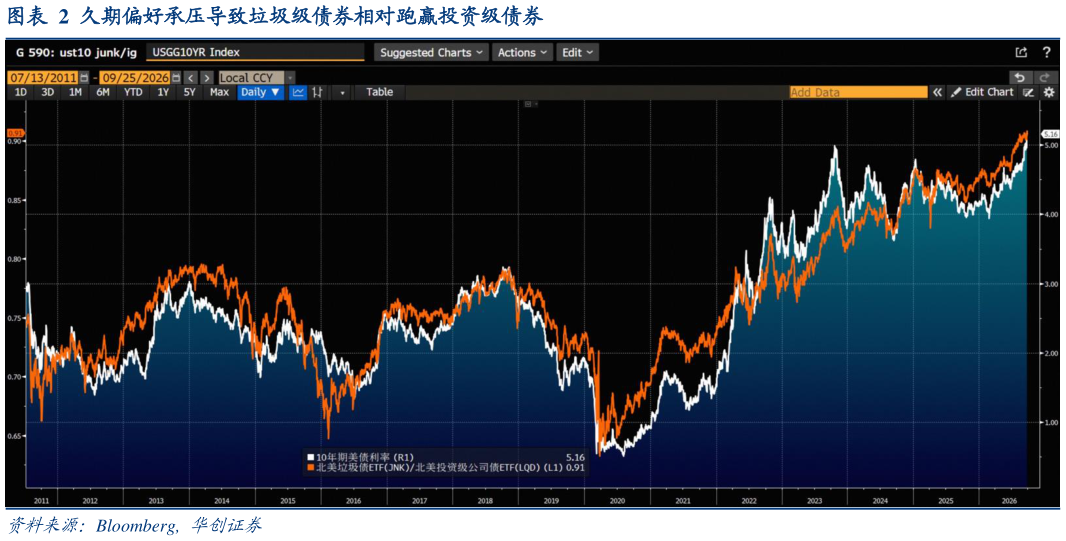
Task: Open the Local CCY currency dropdown arrow
Action: [291, 77]
